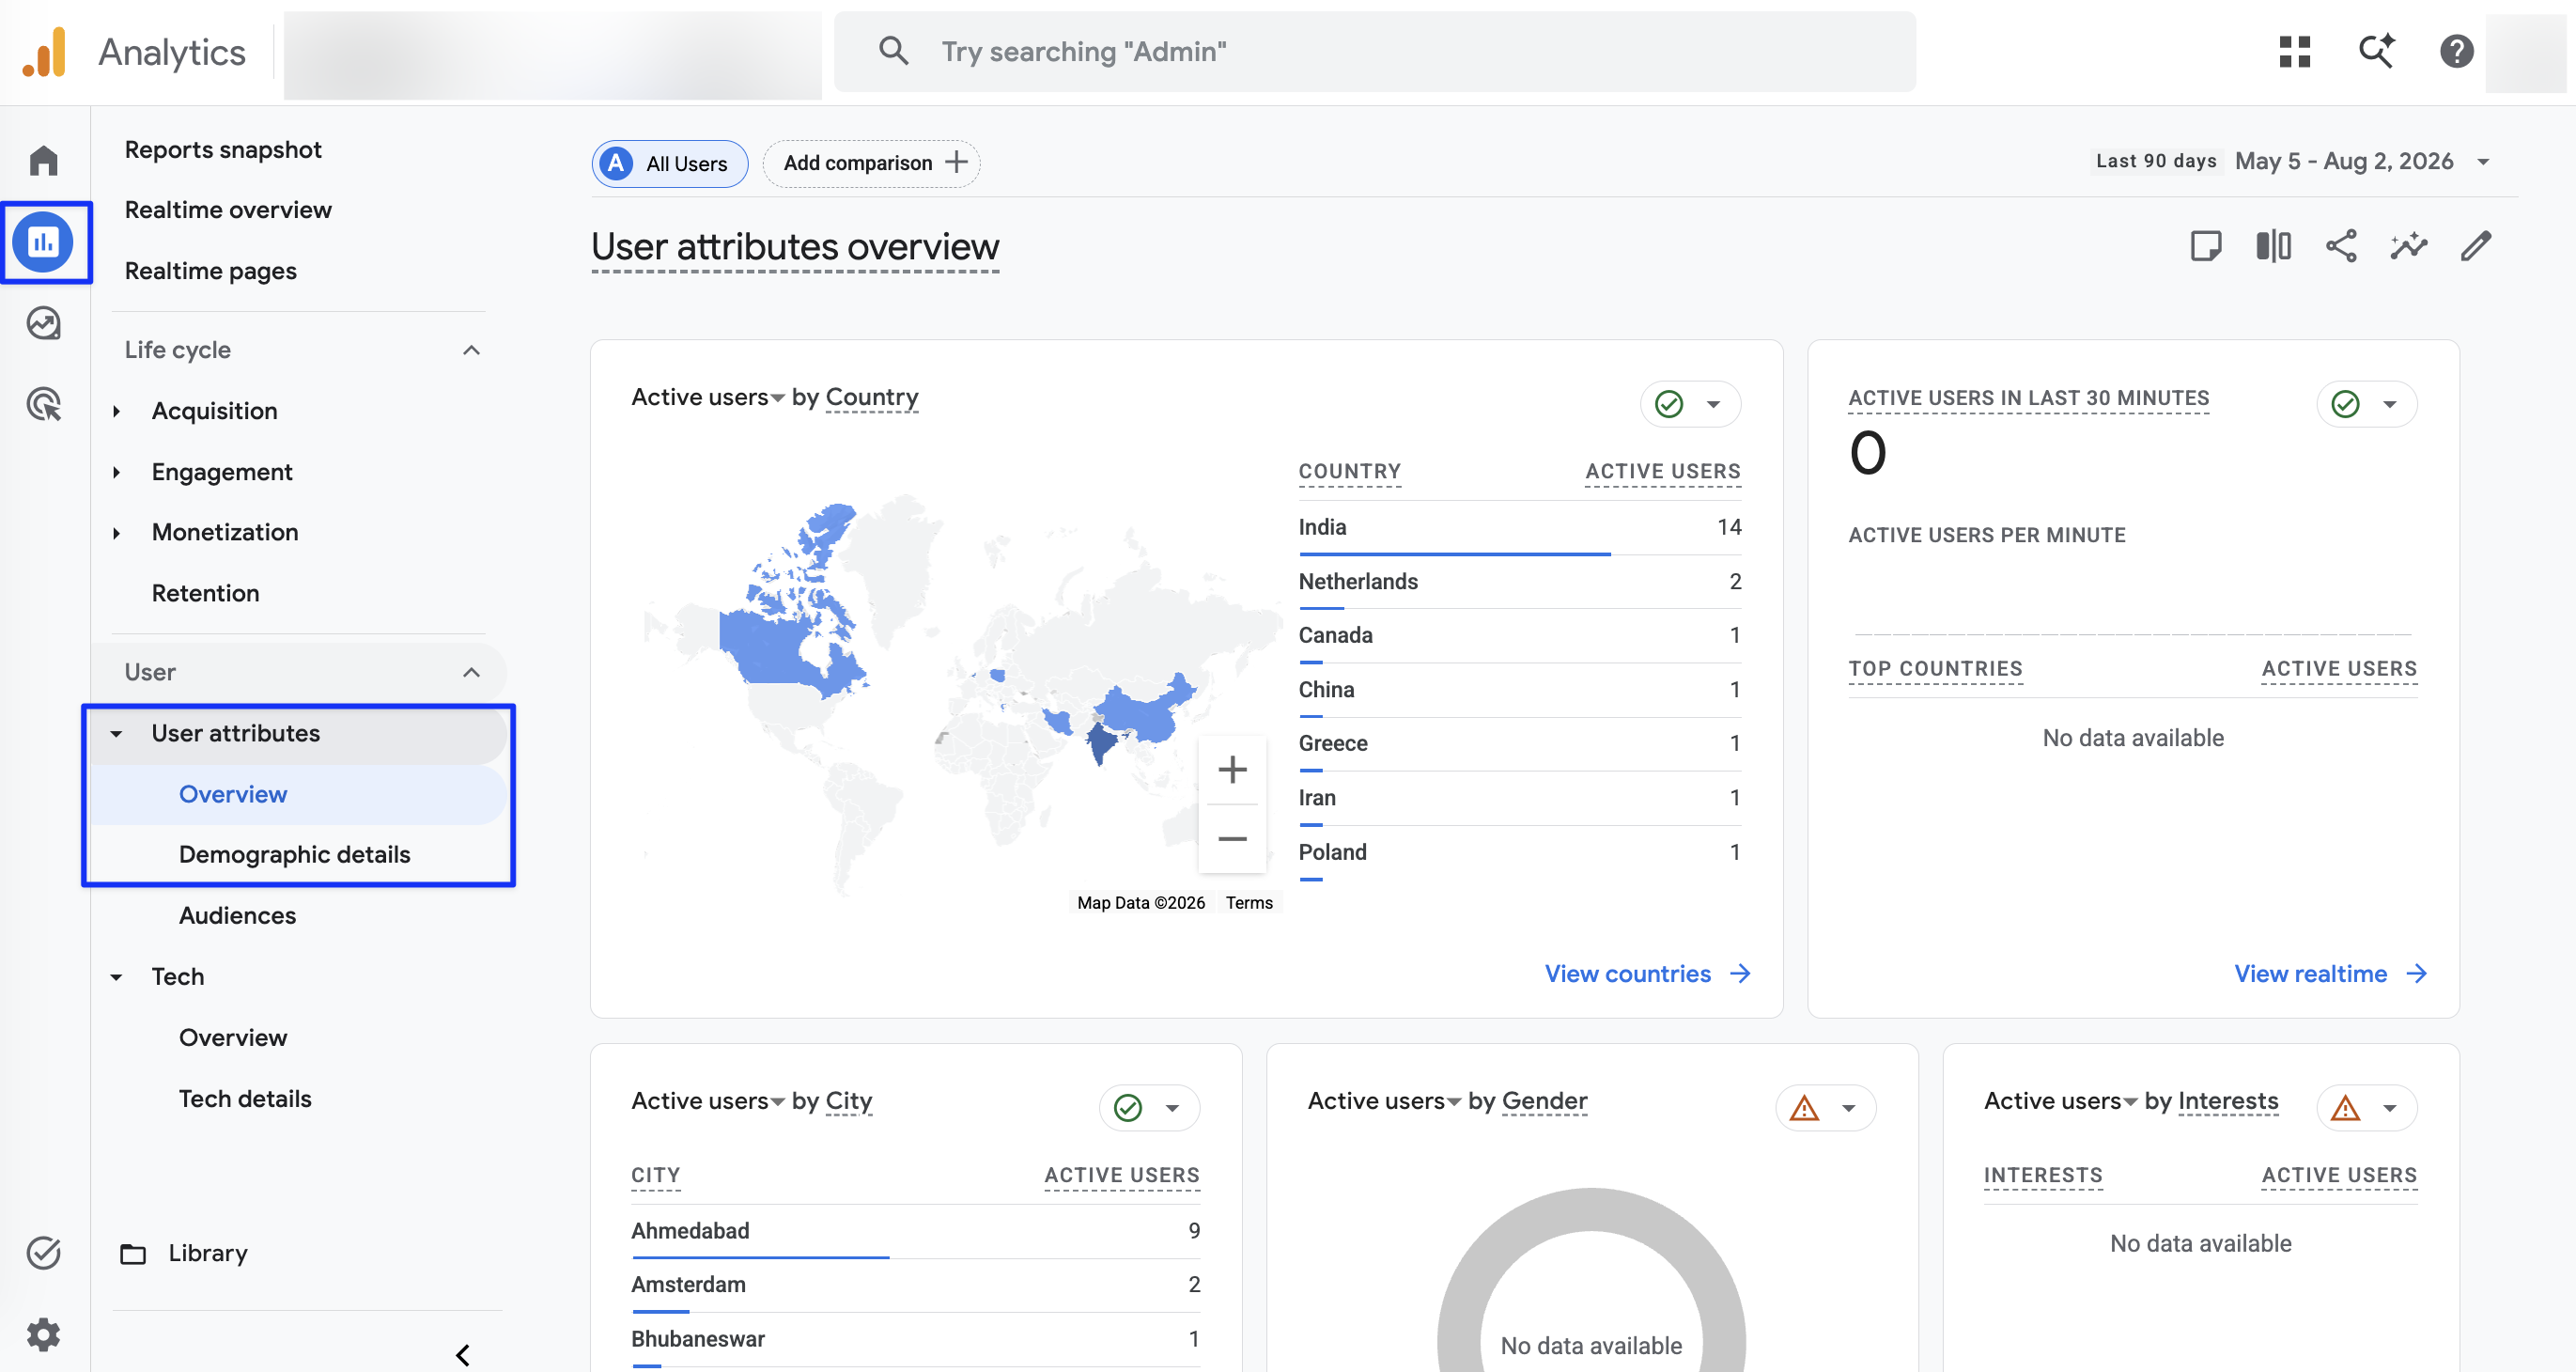This screenshot has height=1372, width=2576.
Task: Open the Insights search sparkle icon
Action: (2376, 51)
